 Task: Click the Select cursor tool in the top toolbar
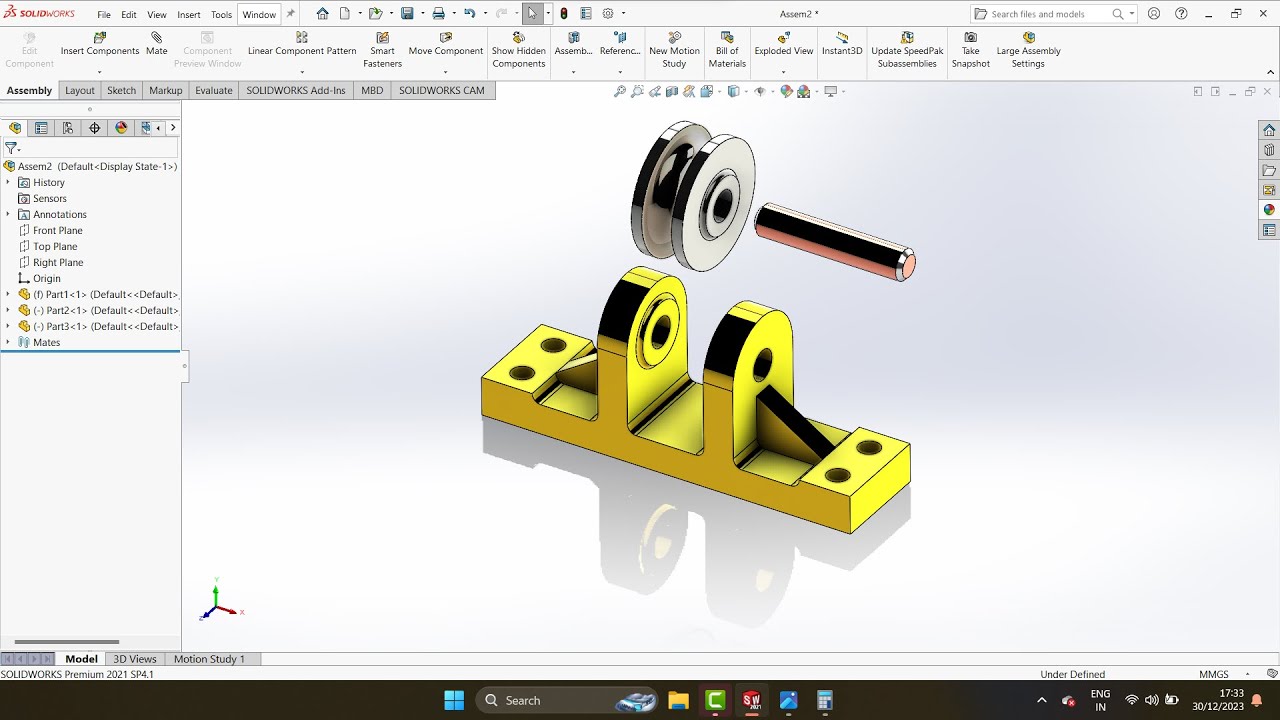pos(532,14)
